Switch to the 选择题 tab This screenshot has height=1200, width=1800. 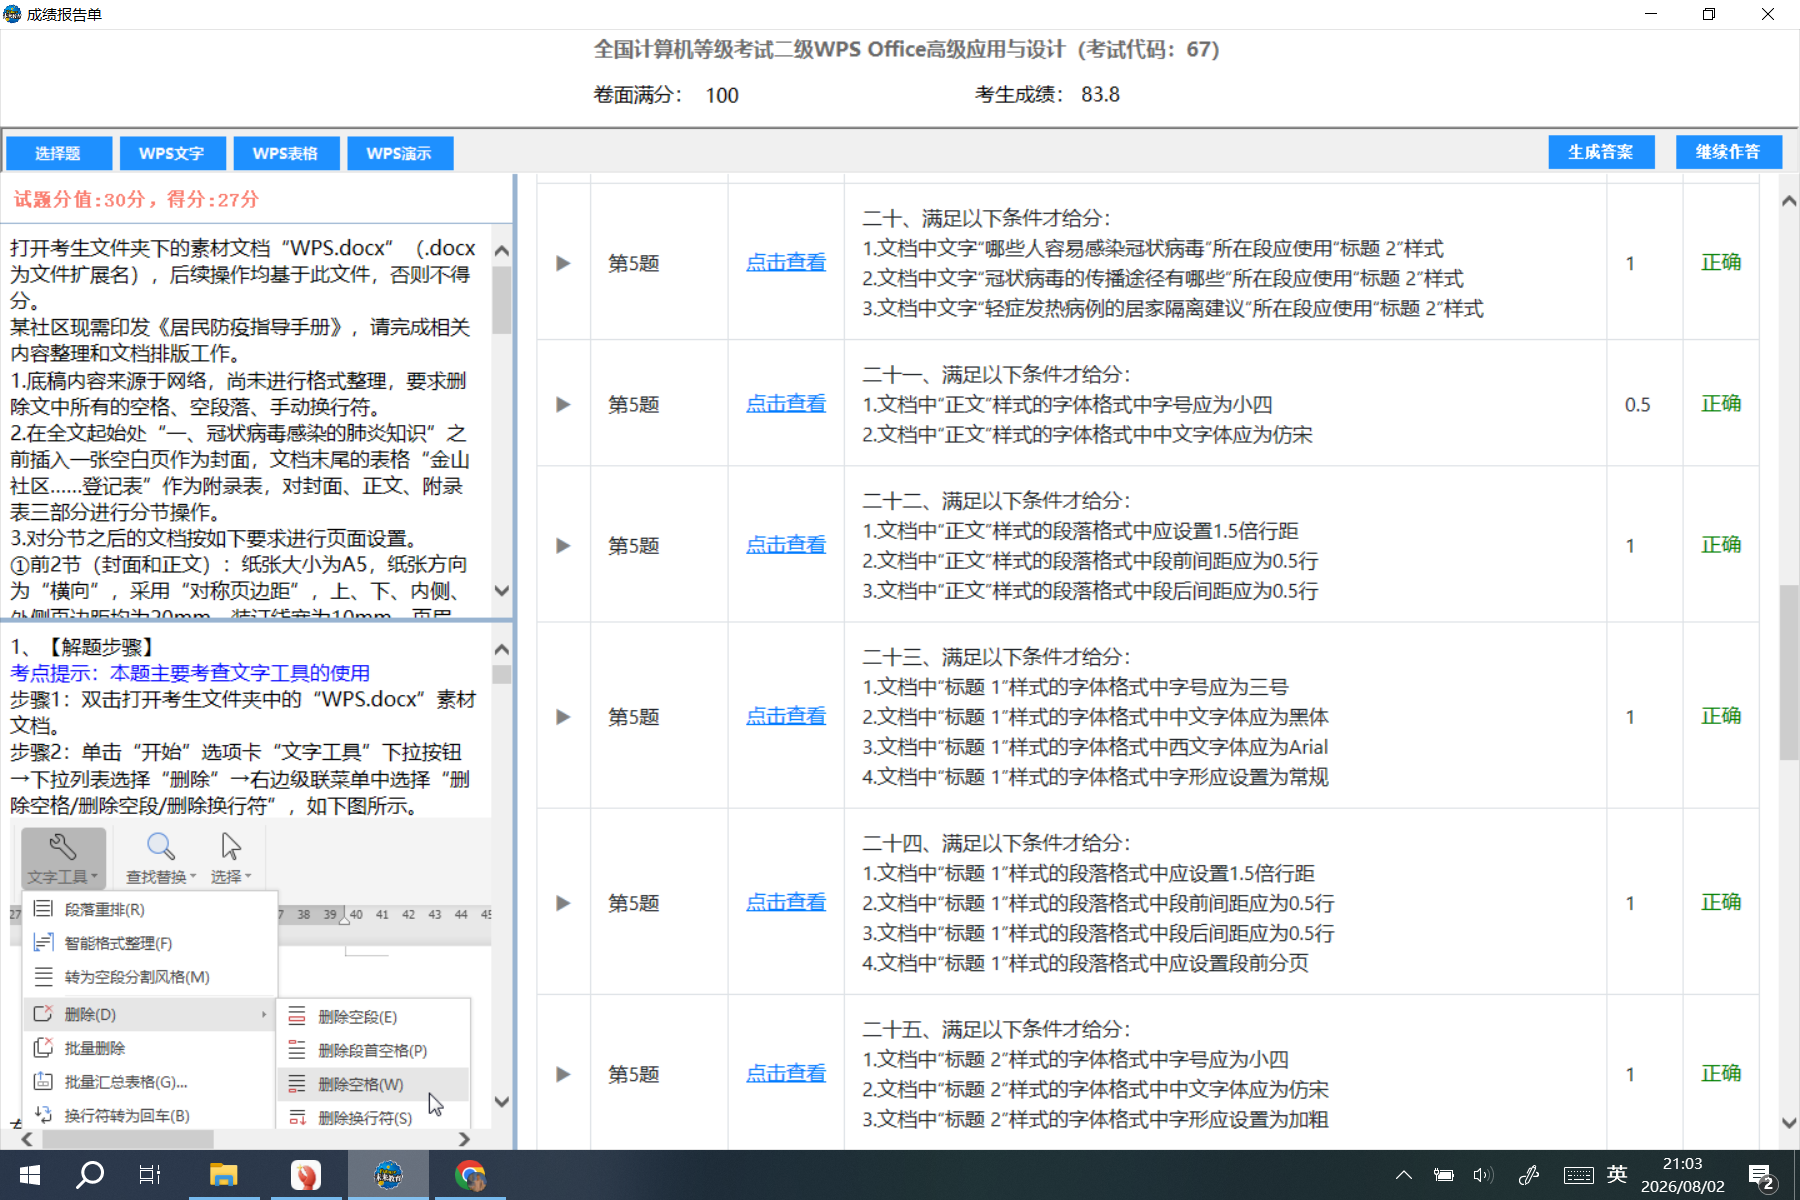(x=58, y=153)
